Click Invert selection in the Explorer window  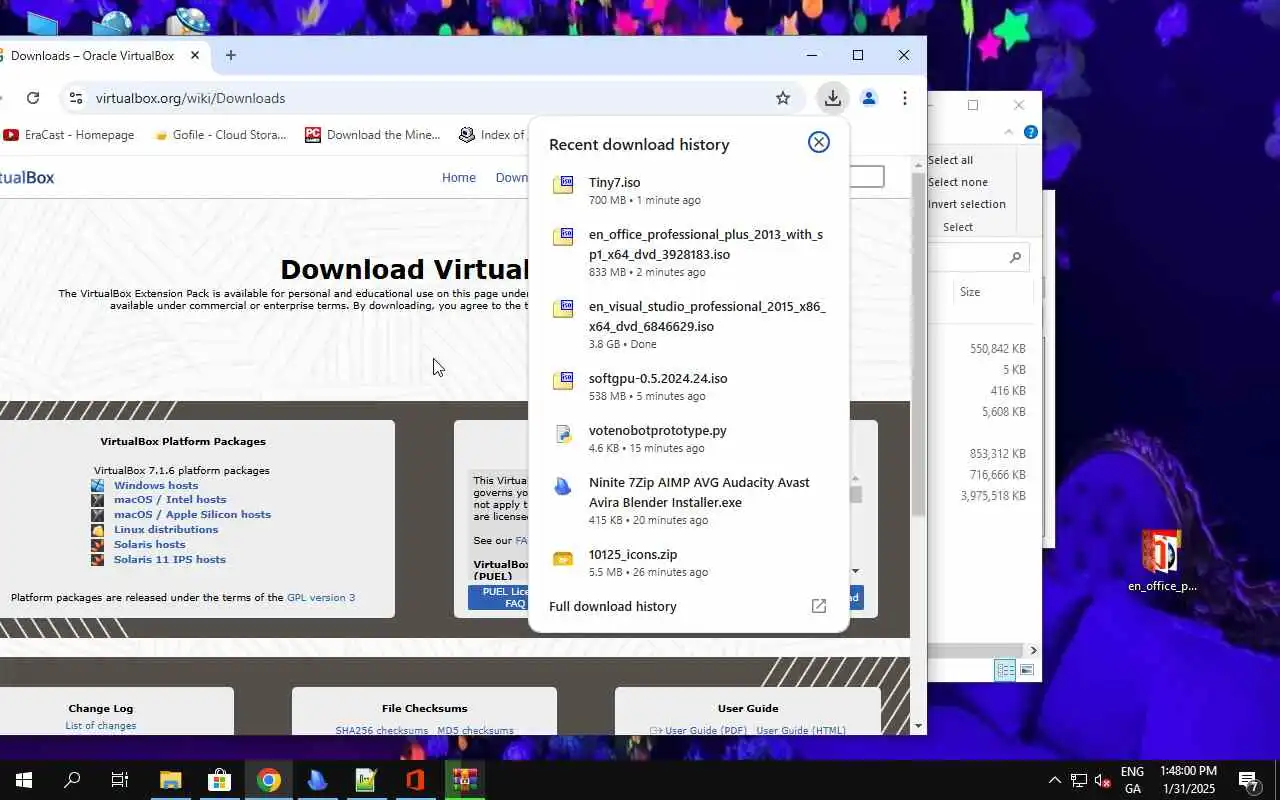tap(966, 204)
